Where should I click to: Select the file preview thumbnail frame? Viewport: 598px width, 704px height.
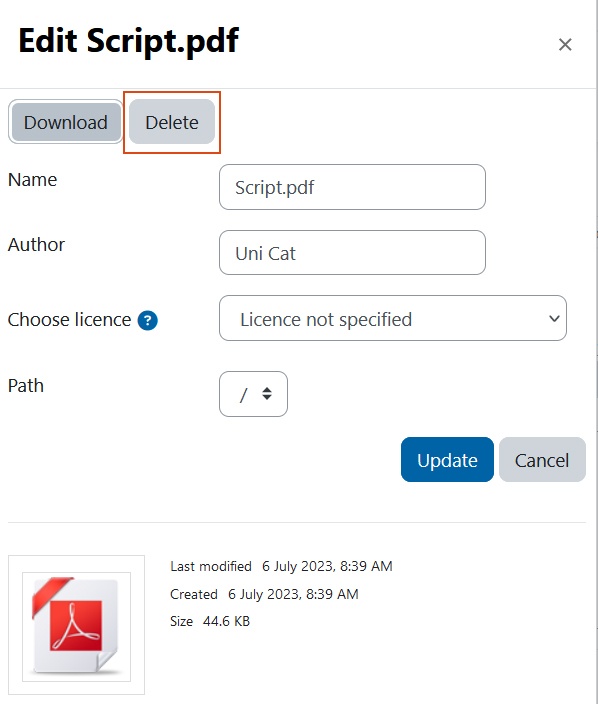[x=76, y=625]
